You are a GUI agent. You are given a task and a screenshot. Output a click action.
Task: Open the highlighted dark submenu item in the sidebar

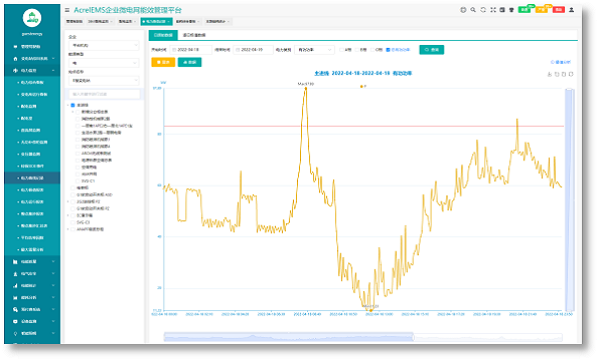coord(32,178)
